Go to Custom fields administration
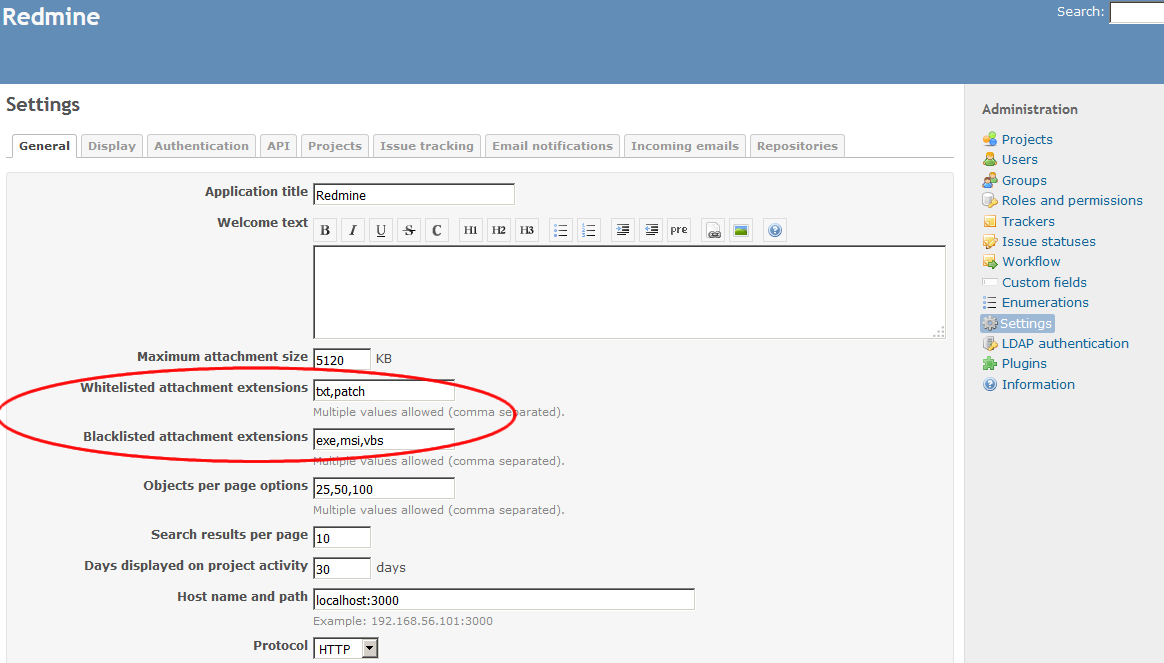This screenshot has height=663, width=1164. (x=1044, y=282)
